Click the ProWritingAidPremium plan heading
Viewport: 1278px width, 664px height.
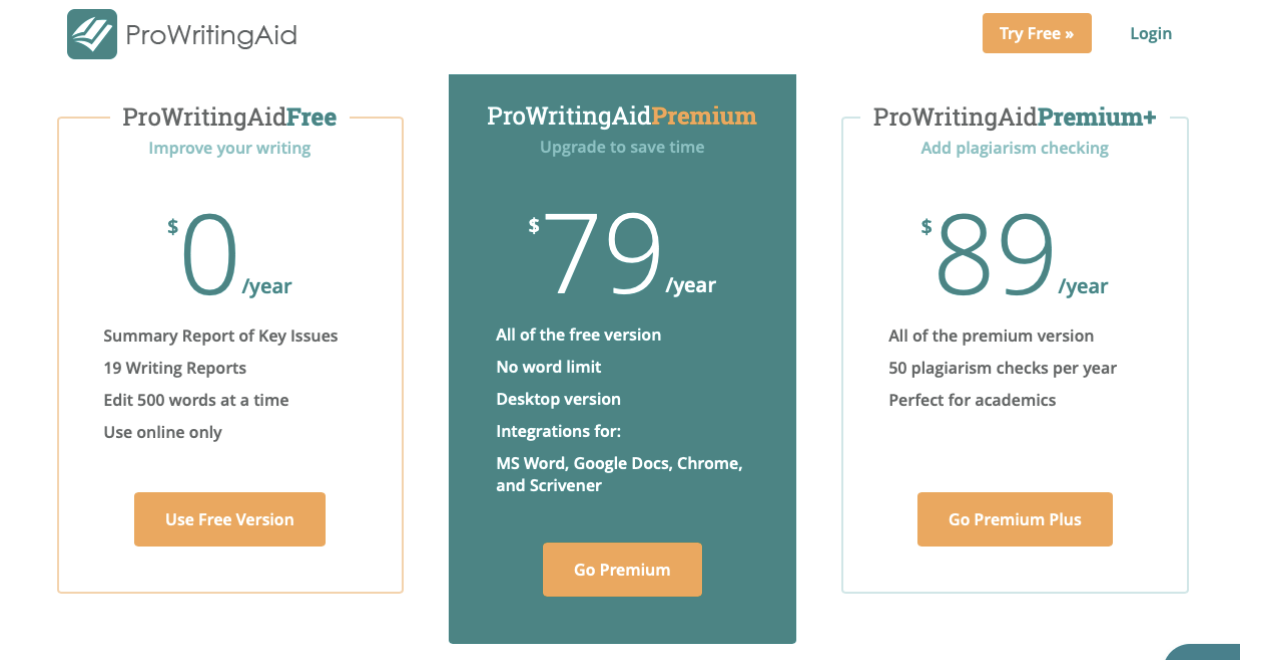click(x=621, y=117)
